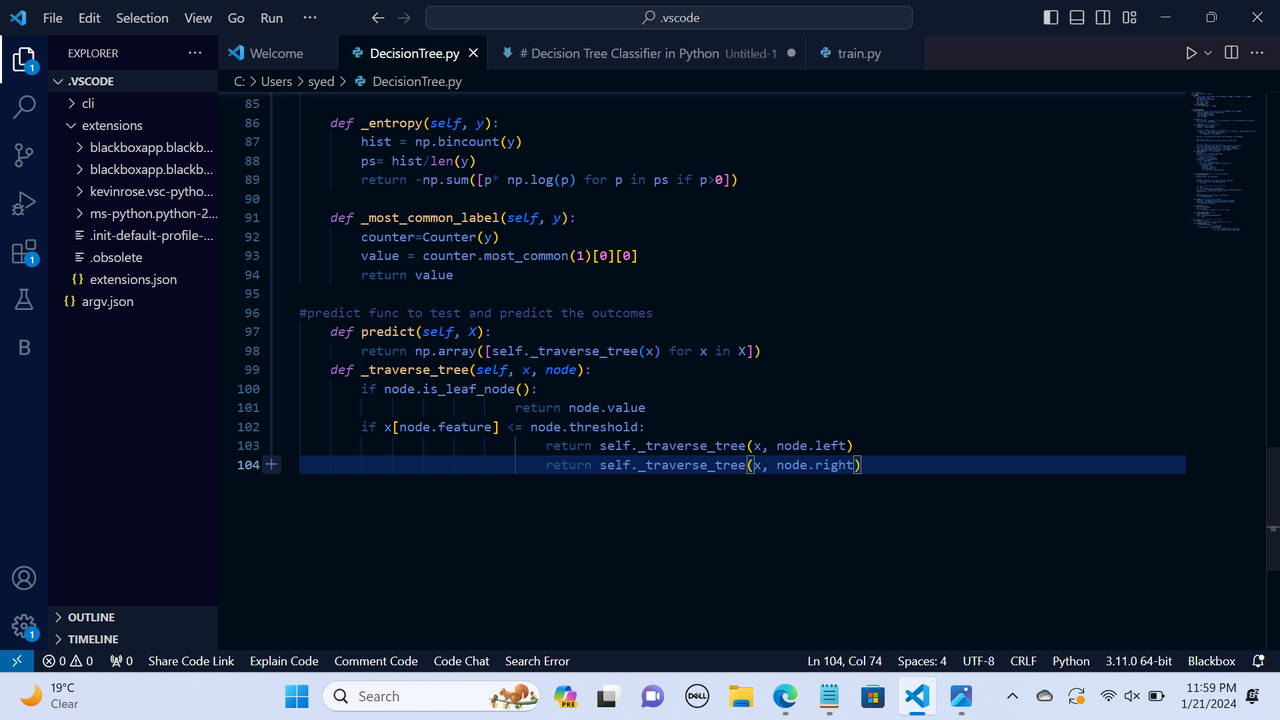This screenshot has width=1280, height=720.
Task: Go back in navigation history
Action: click(377, 18)
